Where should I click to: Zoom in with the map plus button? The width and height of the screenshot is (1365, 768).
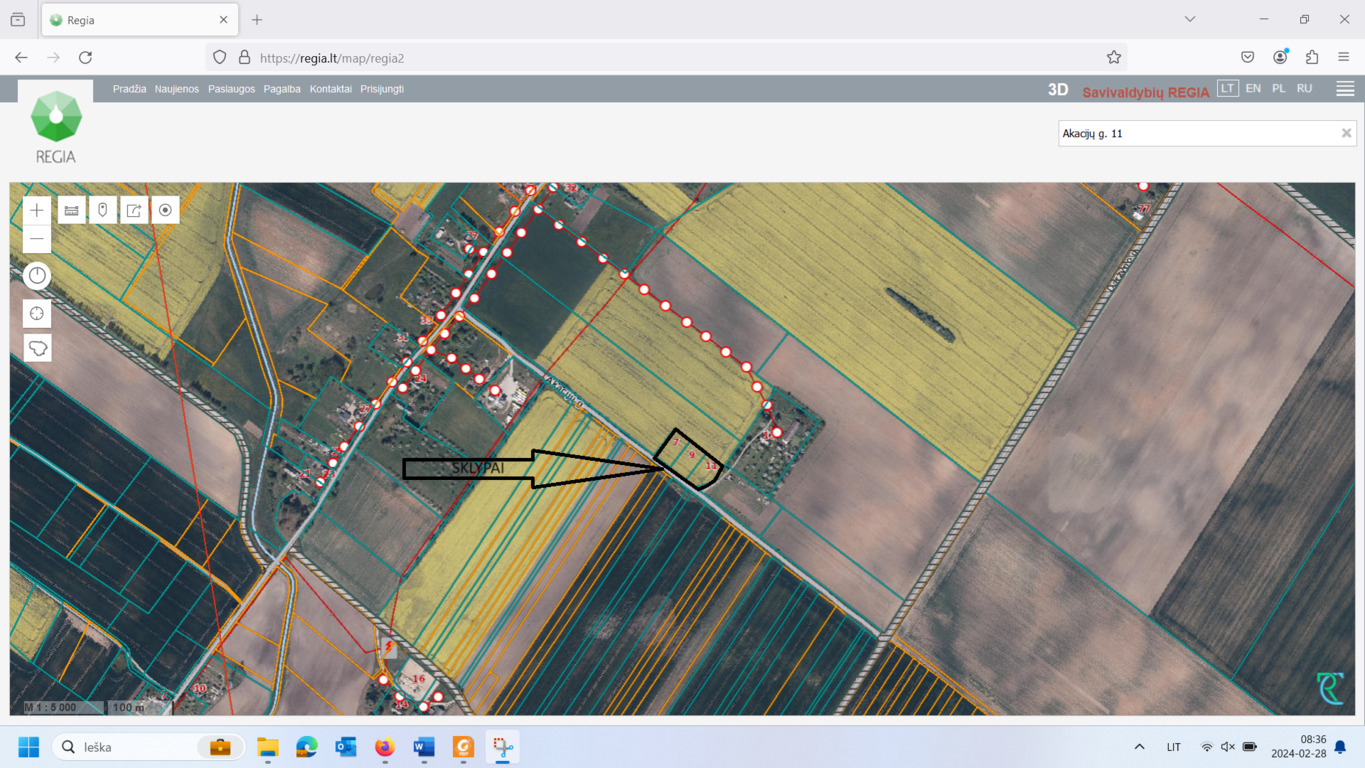[x=37, y=210]
